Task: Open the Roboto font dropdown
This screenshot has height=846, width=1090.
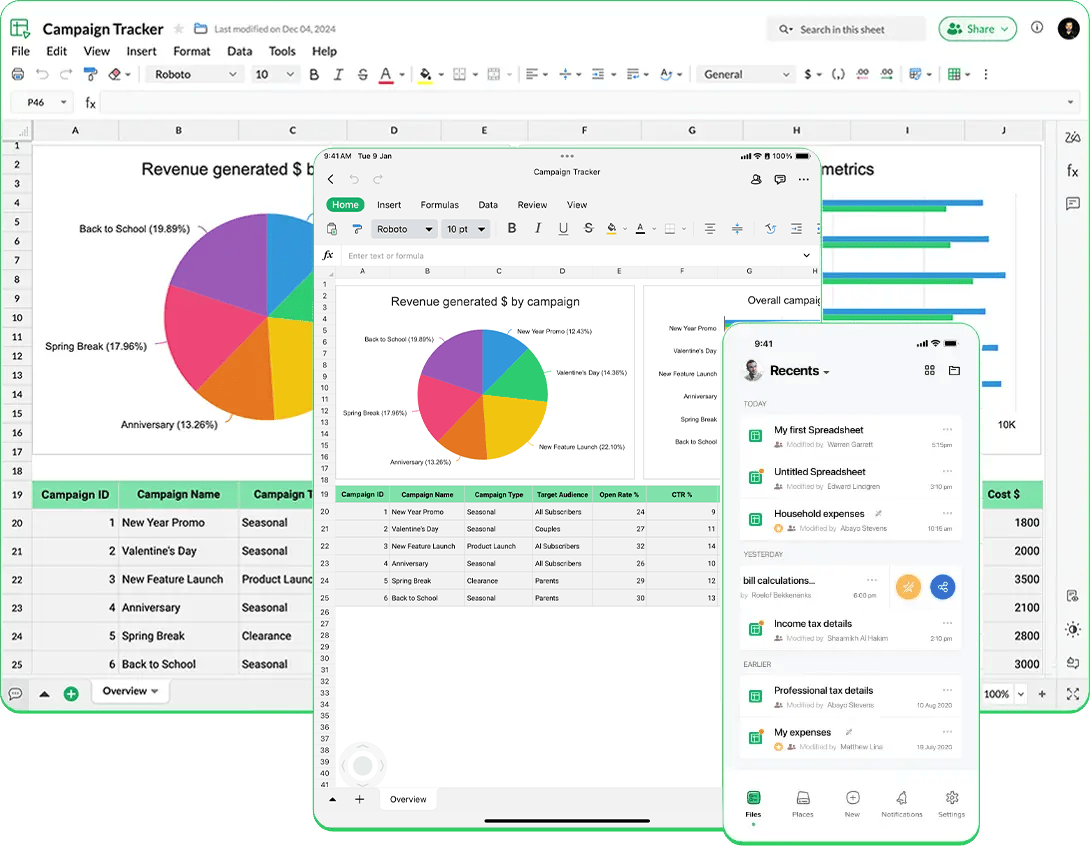Action: [195, 74]
